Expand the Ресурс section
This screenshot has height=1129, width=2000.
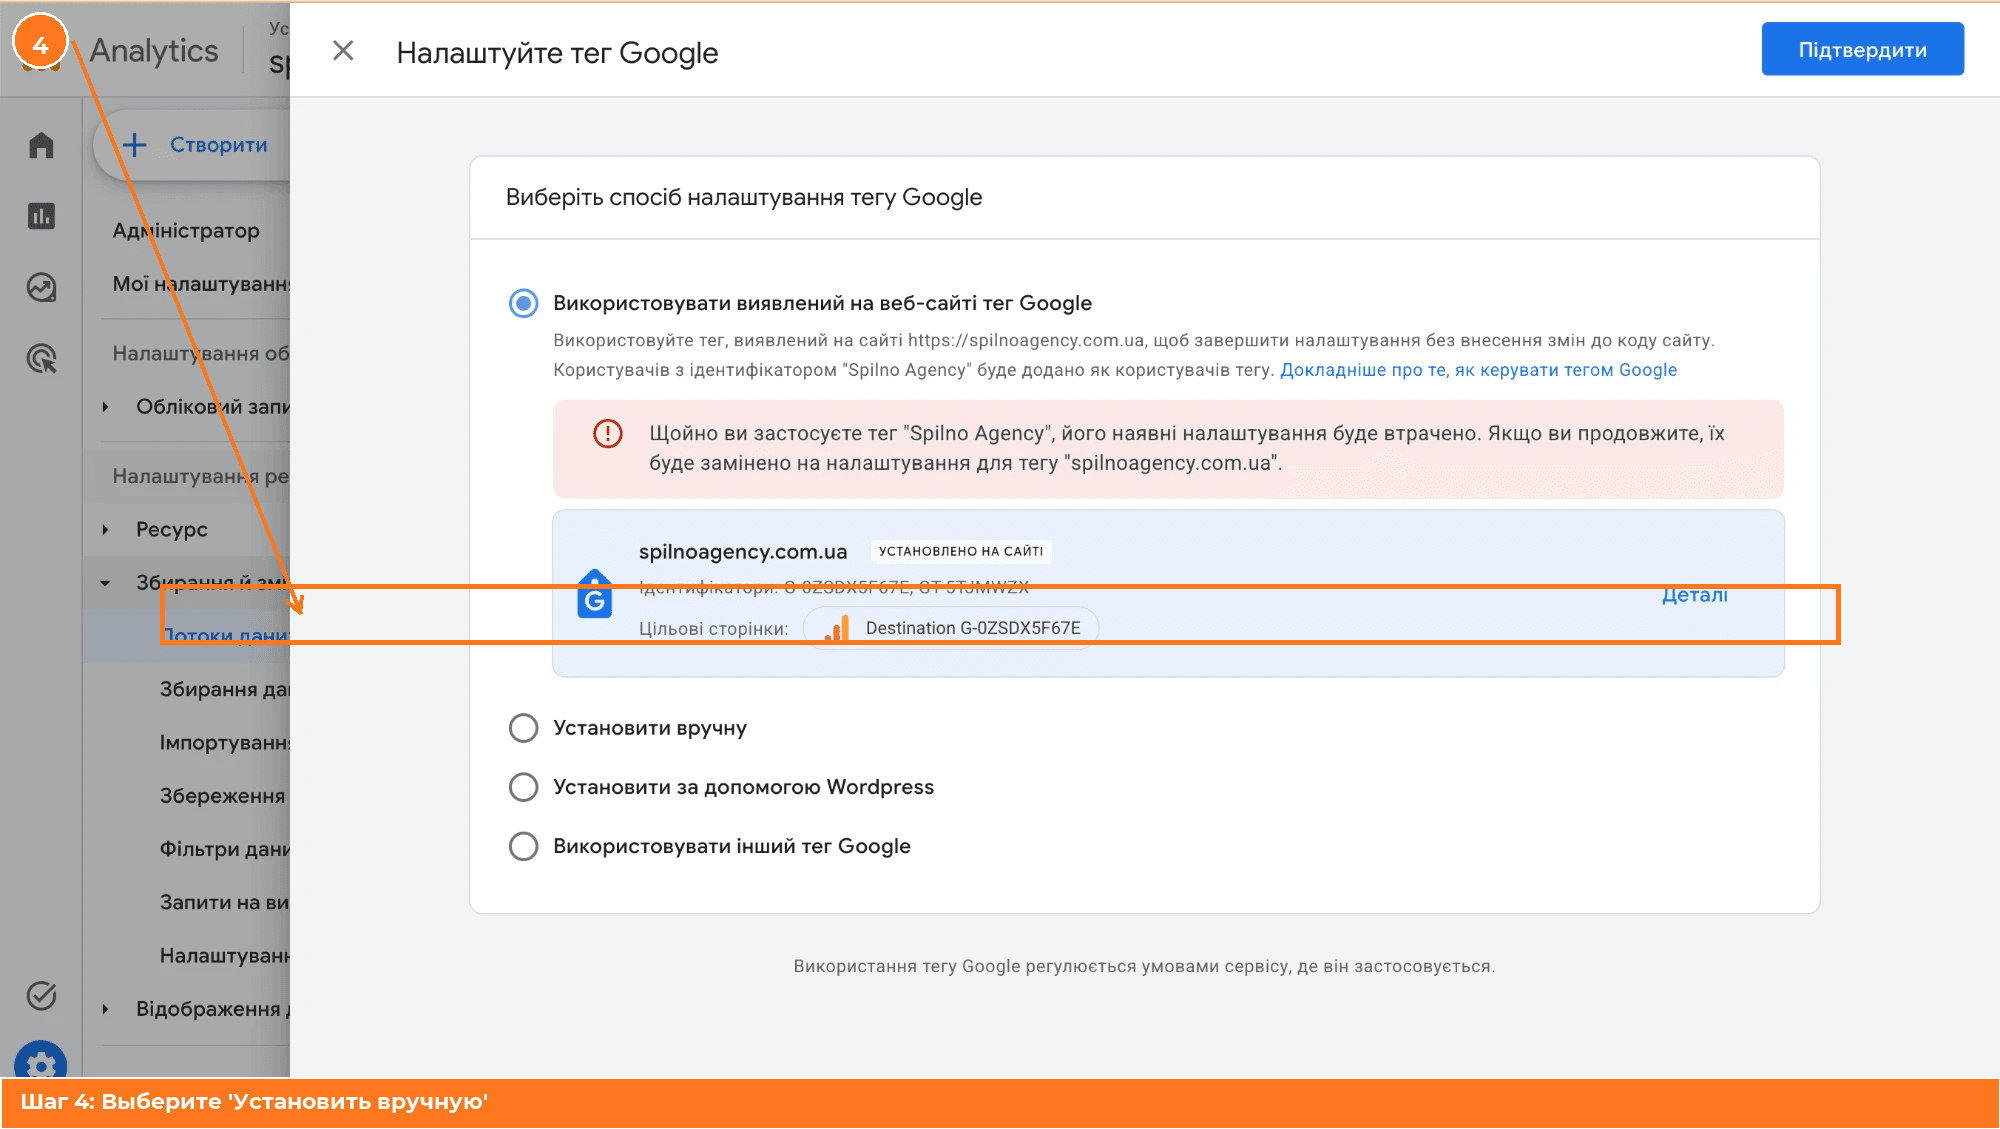pos(105,530)
